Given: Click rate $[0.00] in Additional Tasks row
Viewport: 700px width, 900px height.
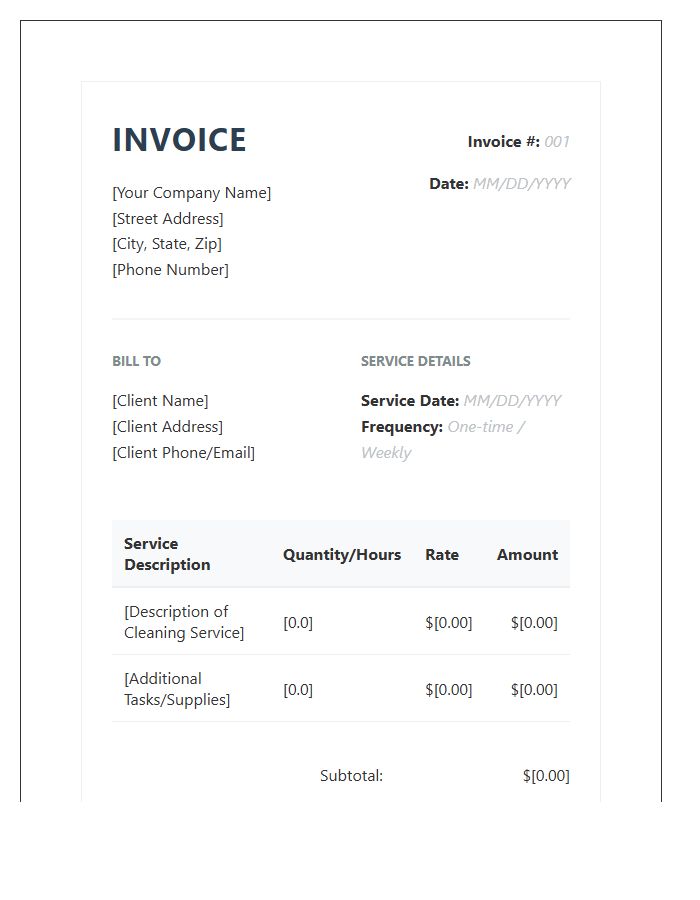Looking at the screenshot, I should coord(449,689).
